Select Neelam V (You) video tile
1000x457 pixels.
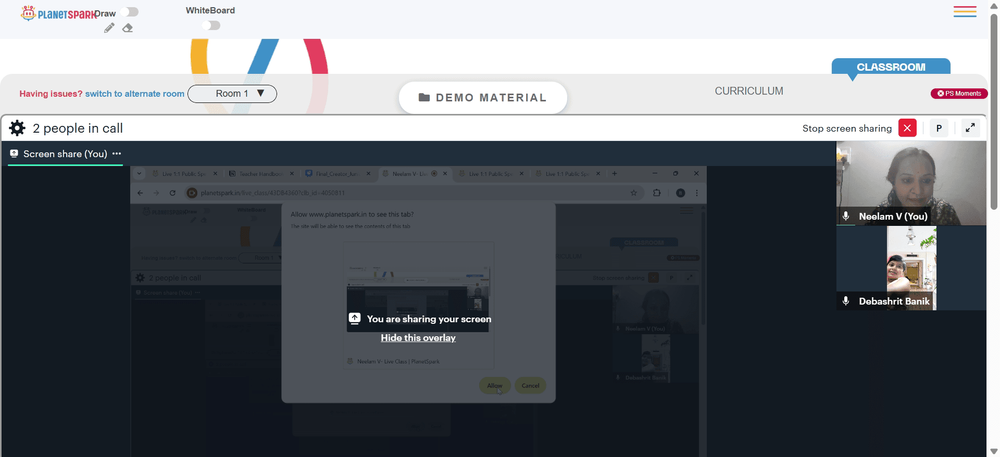pyautogui.click(x=911, y=183)
